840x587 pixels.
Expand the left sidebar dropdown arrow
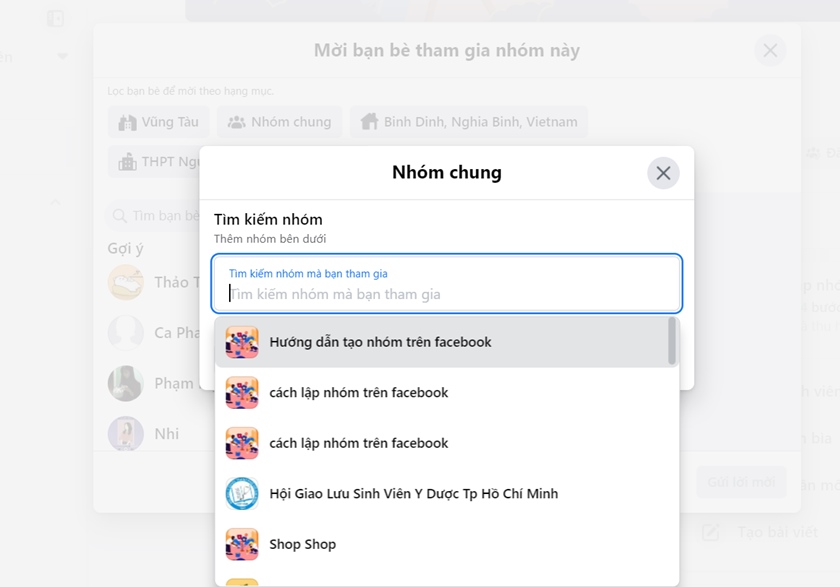click(63, 56)
